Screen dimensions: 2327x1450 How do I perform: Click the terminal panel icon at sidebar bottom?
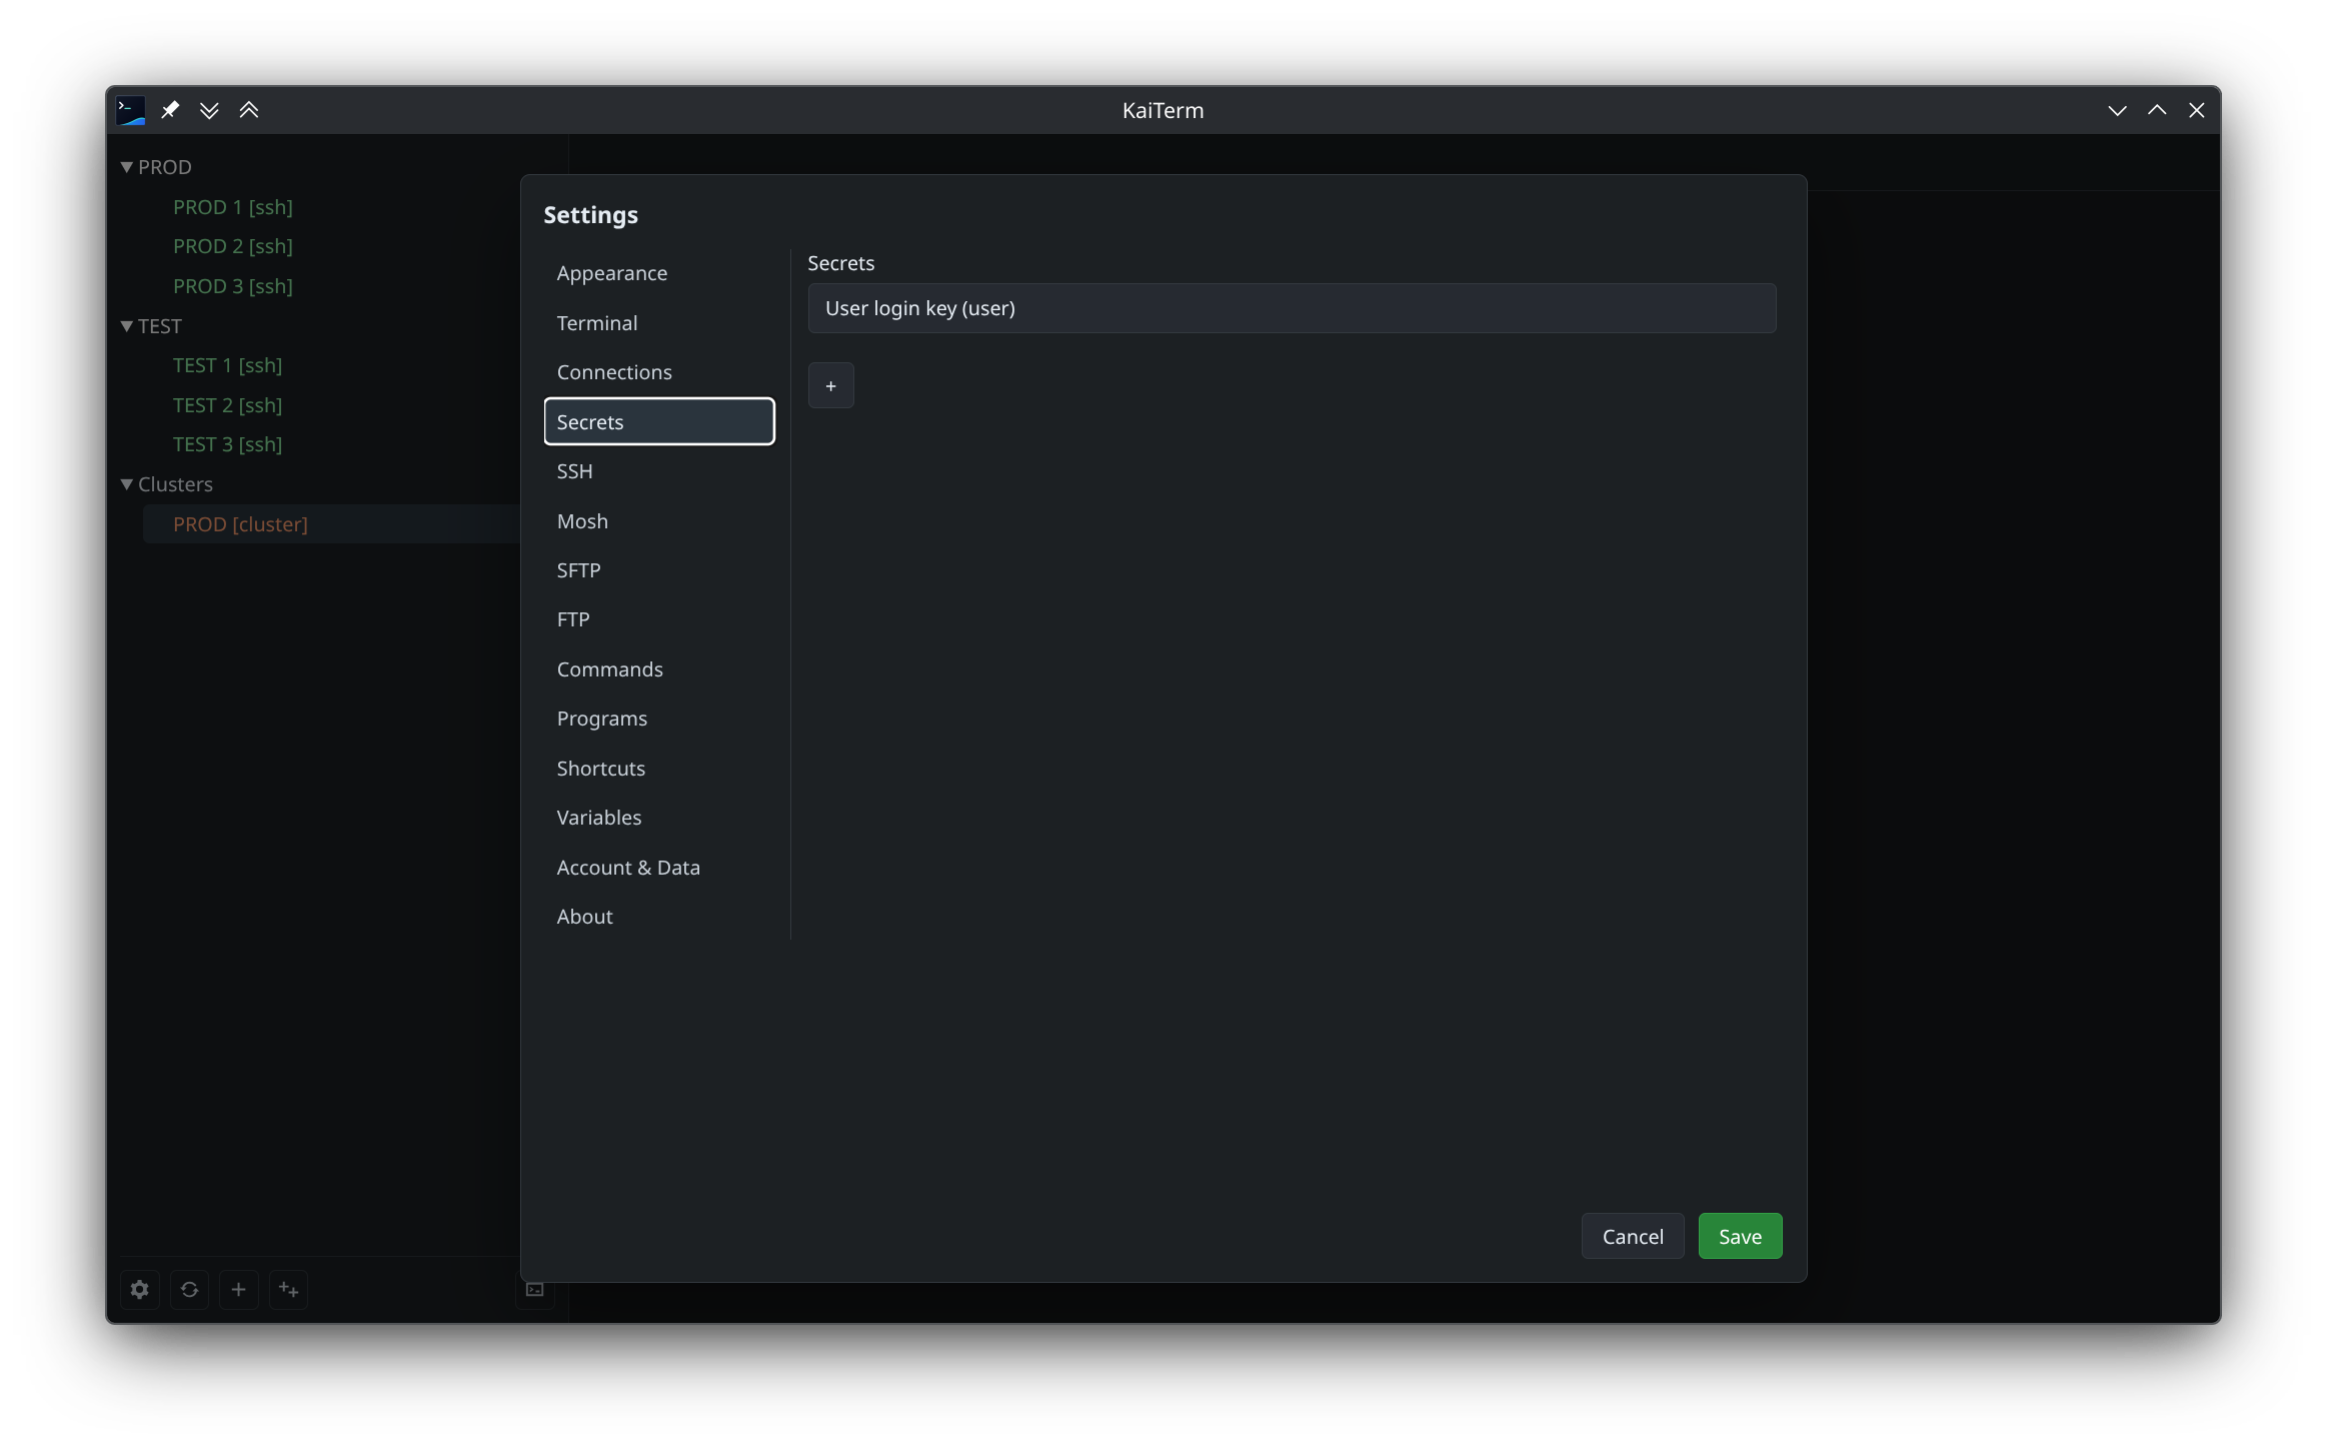[535, 1289]
